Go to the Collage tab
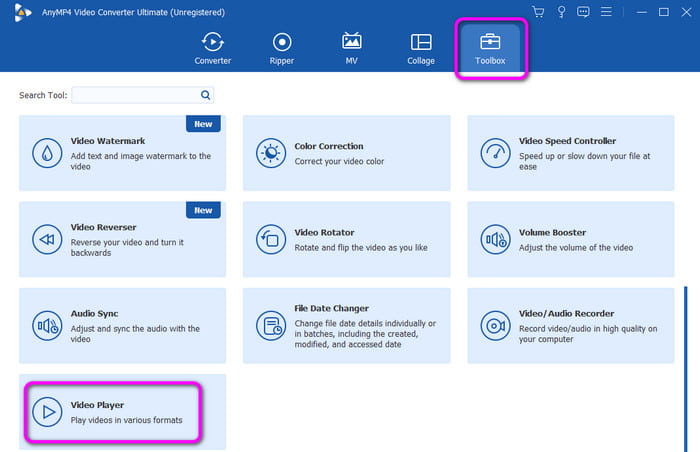The image size is (700, 452). click(421, 48)
